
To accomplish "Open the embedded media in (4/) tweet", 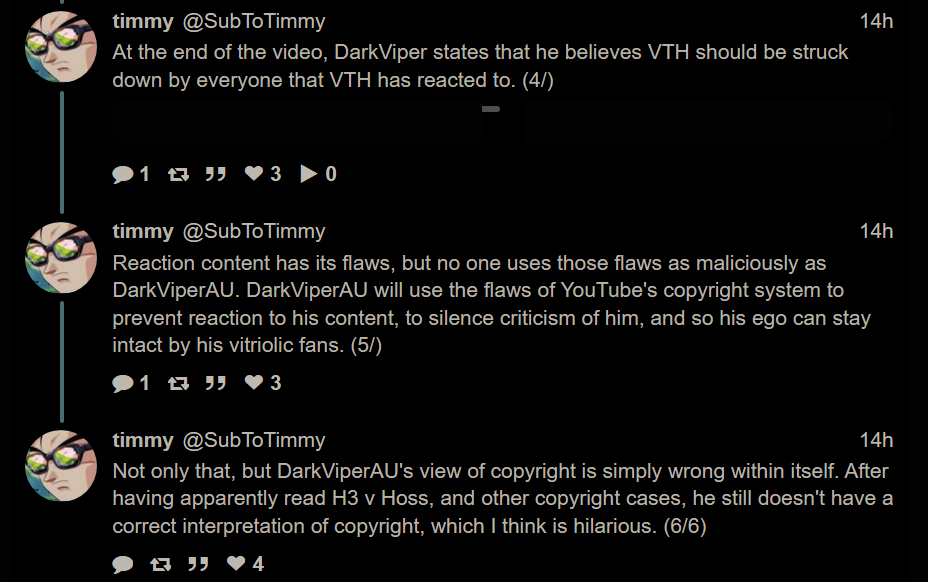I will (x=502, y=124).
